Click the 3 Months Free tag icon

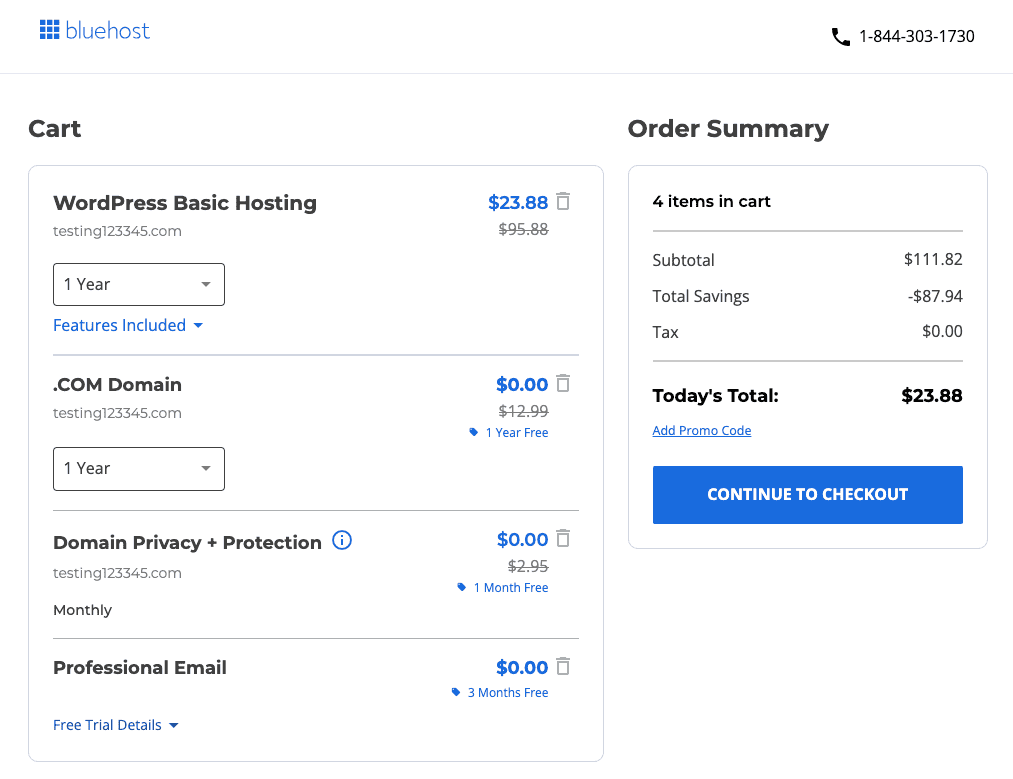(x=456, y=692)
